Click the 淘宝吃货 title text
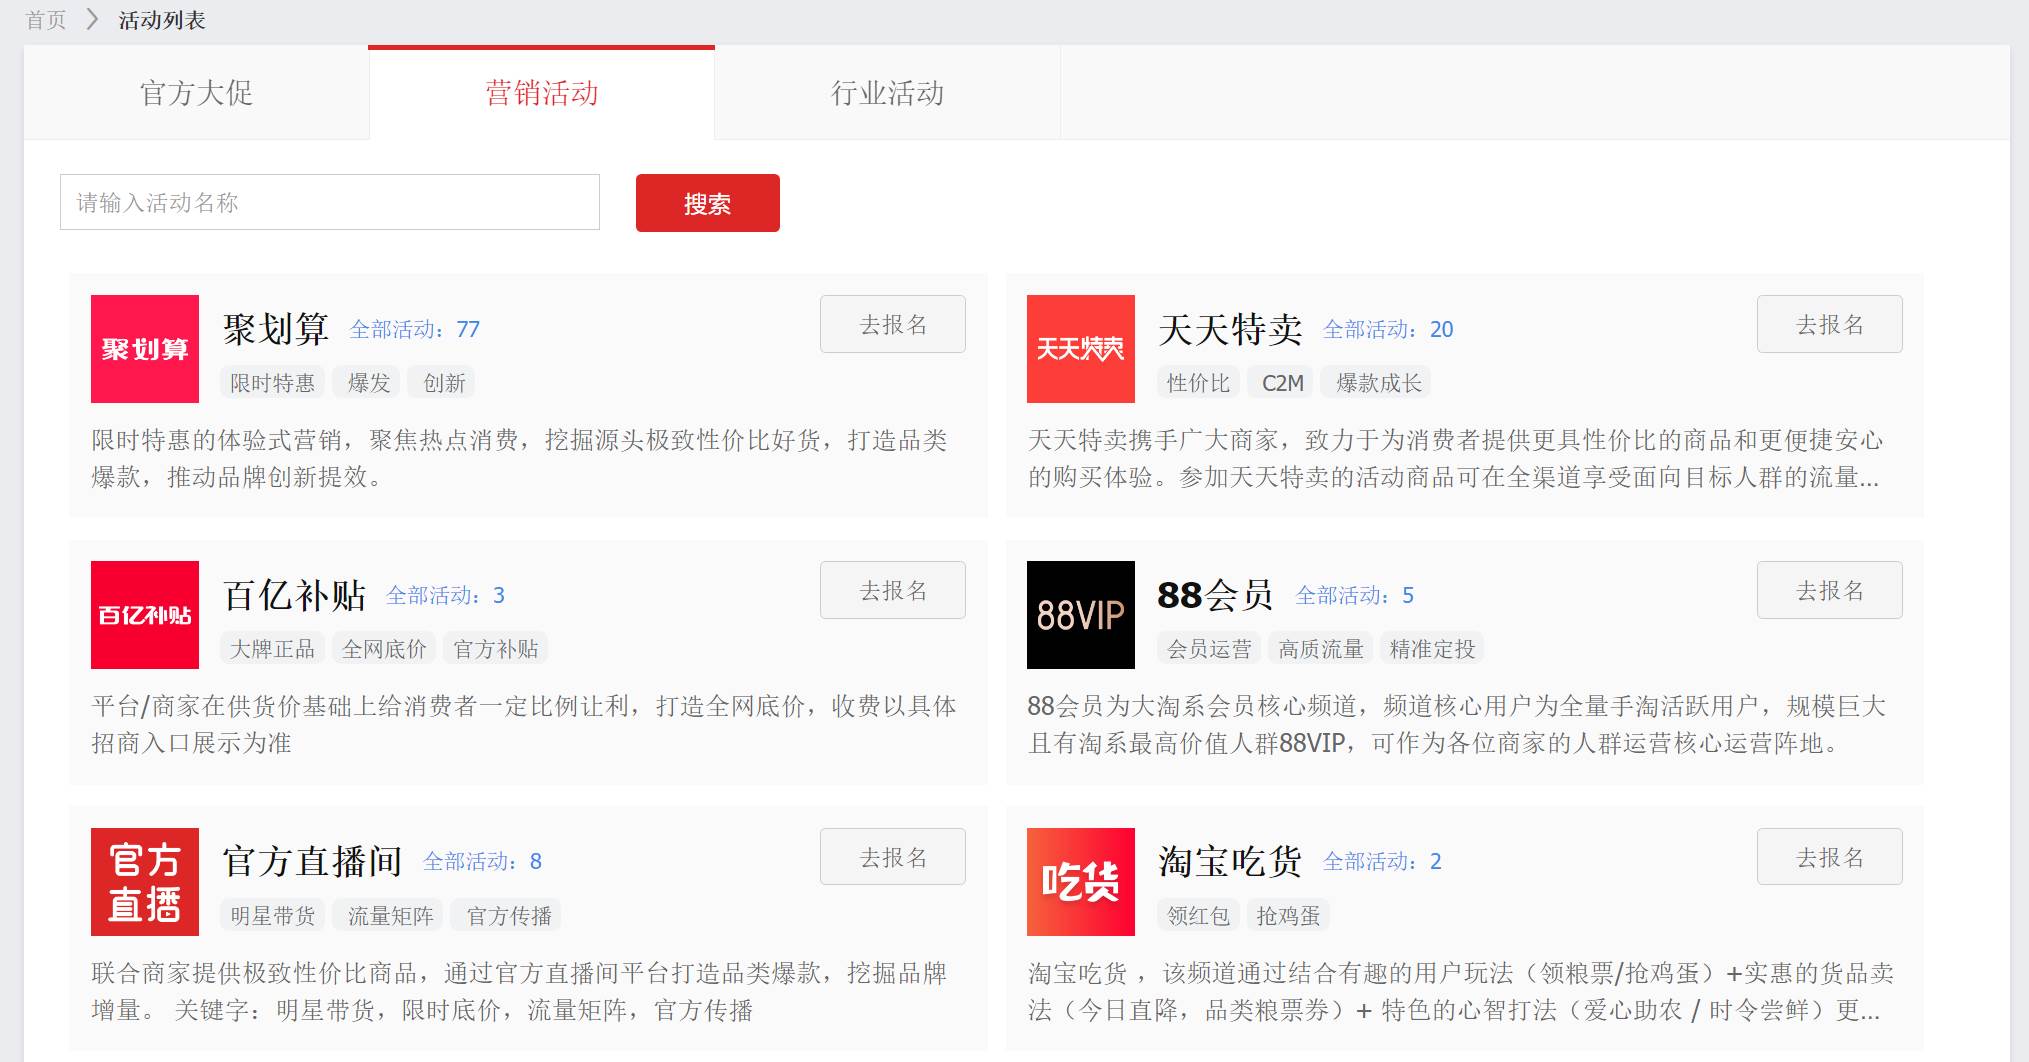2029x1062 pixels. (x=1231, y=861)
